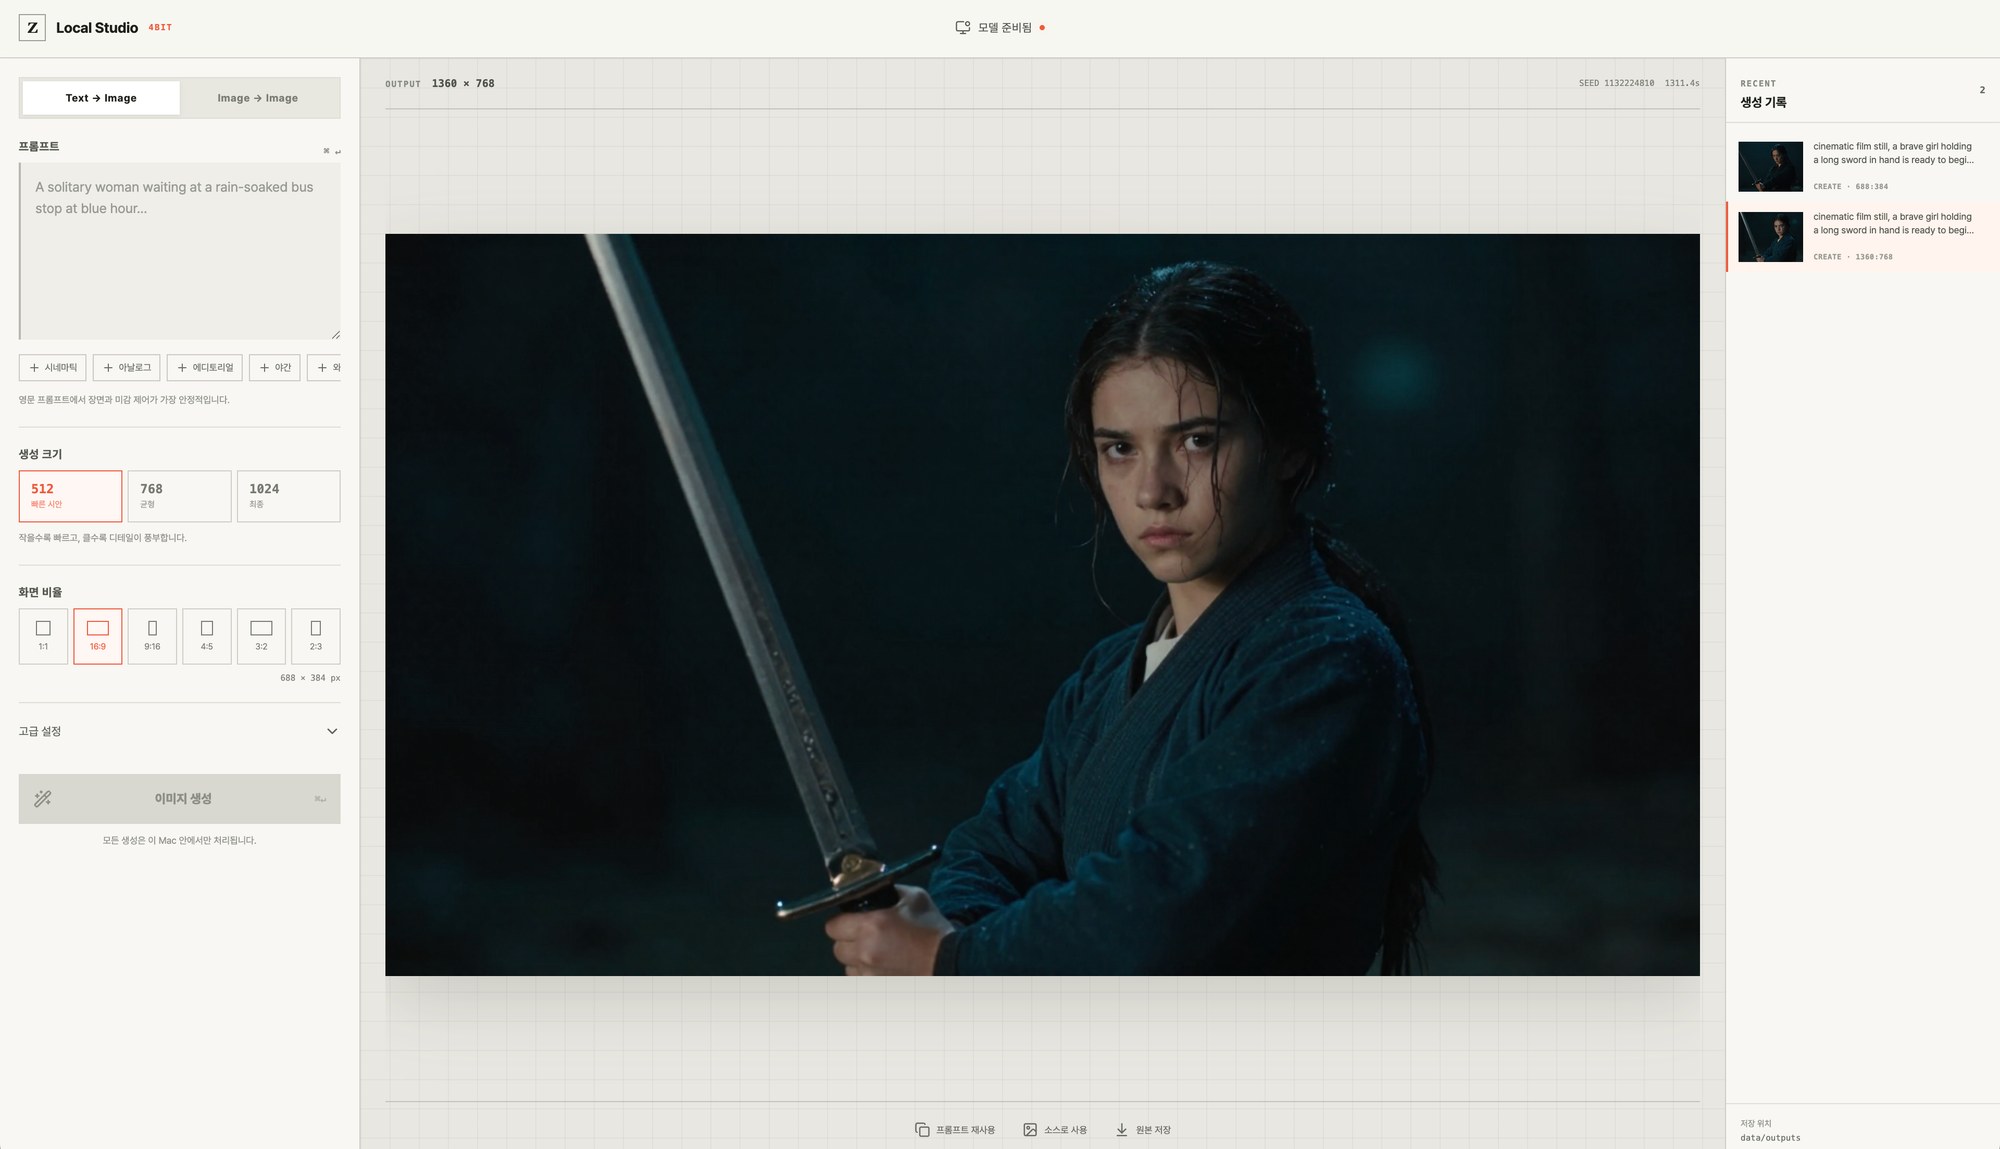This screenshot has height=1149, width=2000.
Task: Click the Z logo icon
Action: pyautogui.click(x=32, y=27)
